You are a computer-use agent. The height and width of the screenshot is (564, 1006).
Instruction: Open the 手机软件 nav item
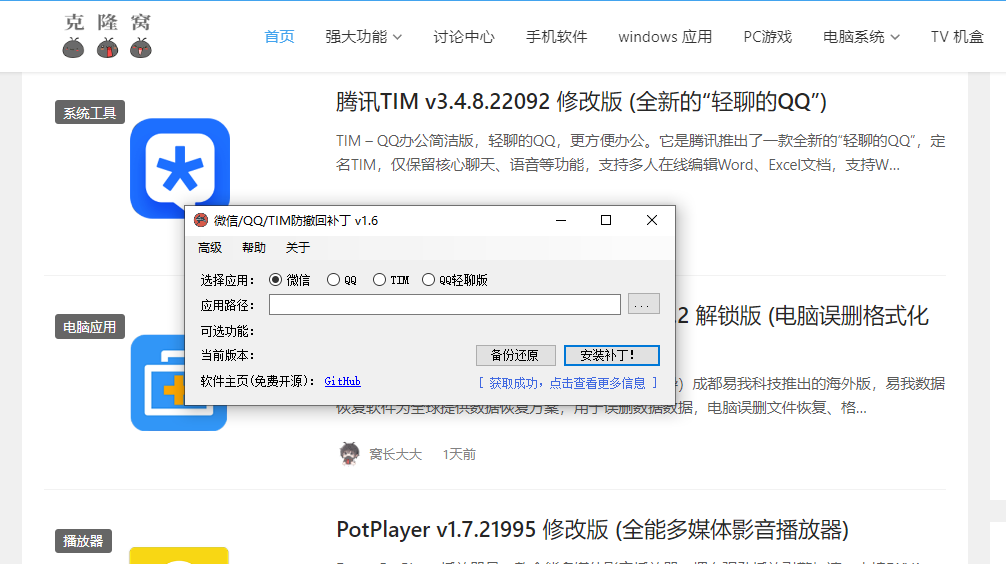coord(556,37)
